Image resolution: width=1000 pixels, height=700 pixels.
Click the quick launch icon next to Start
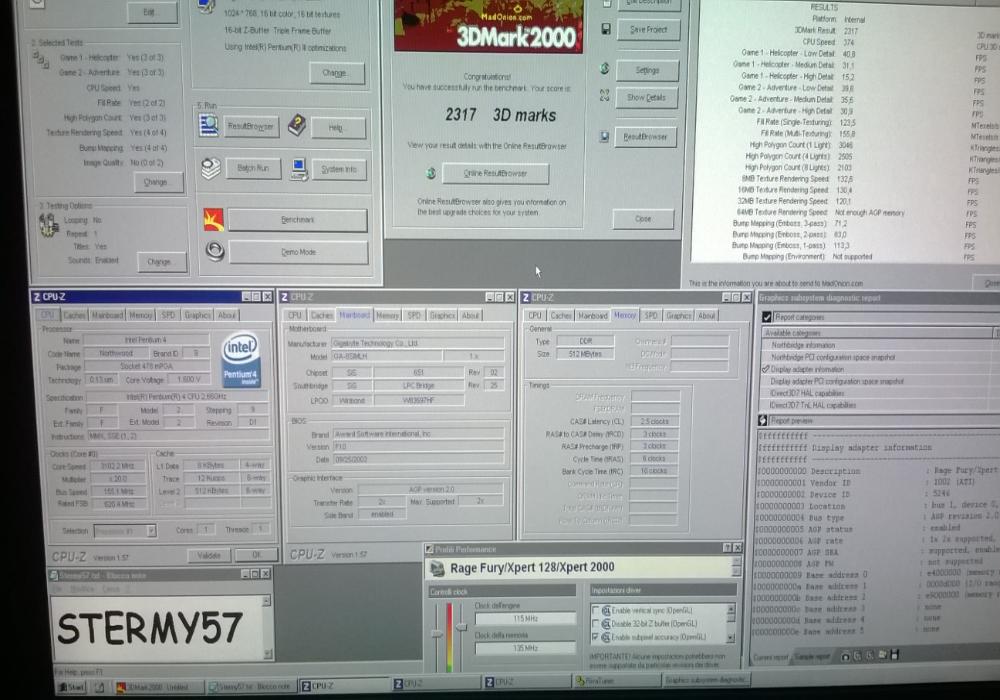(99, 687)
